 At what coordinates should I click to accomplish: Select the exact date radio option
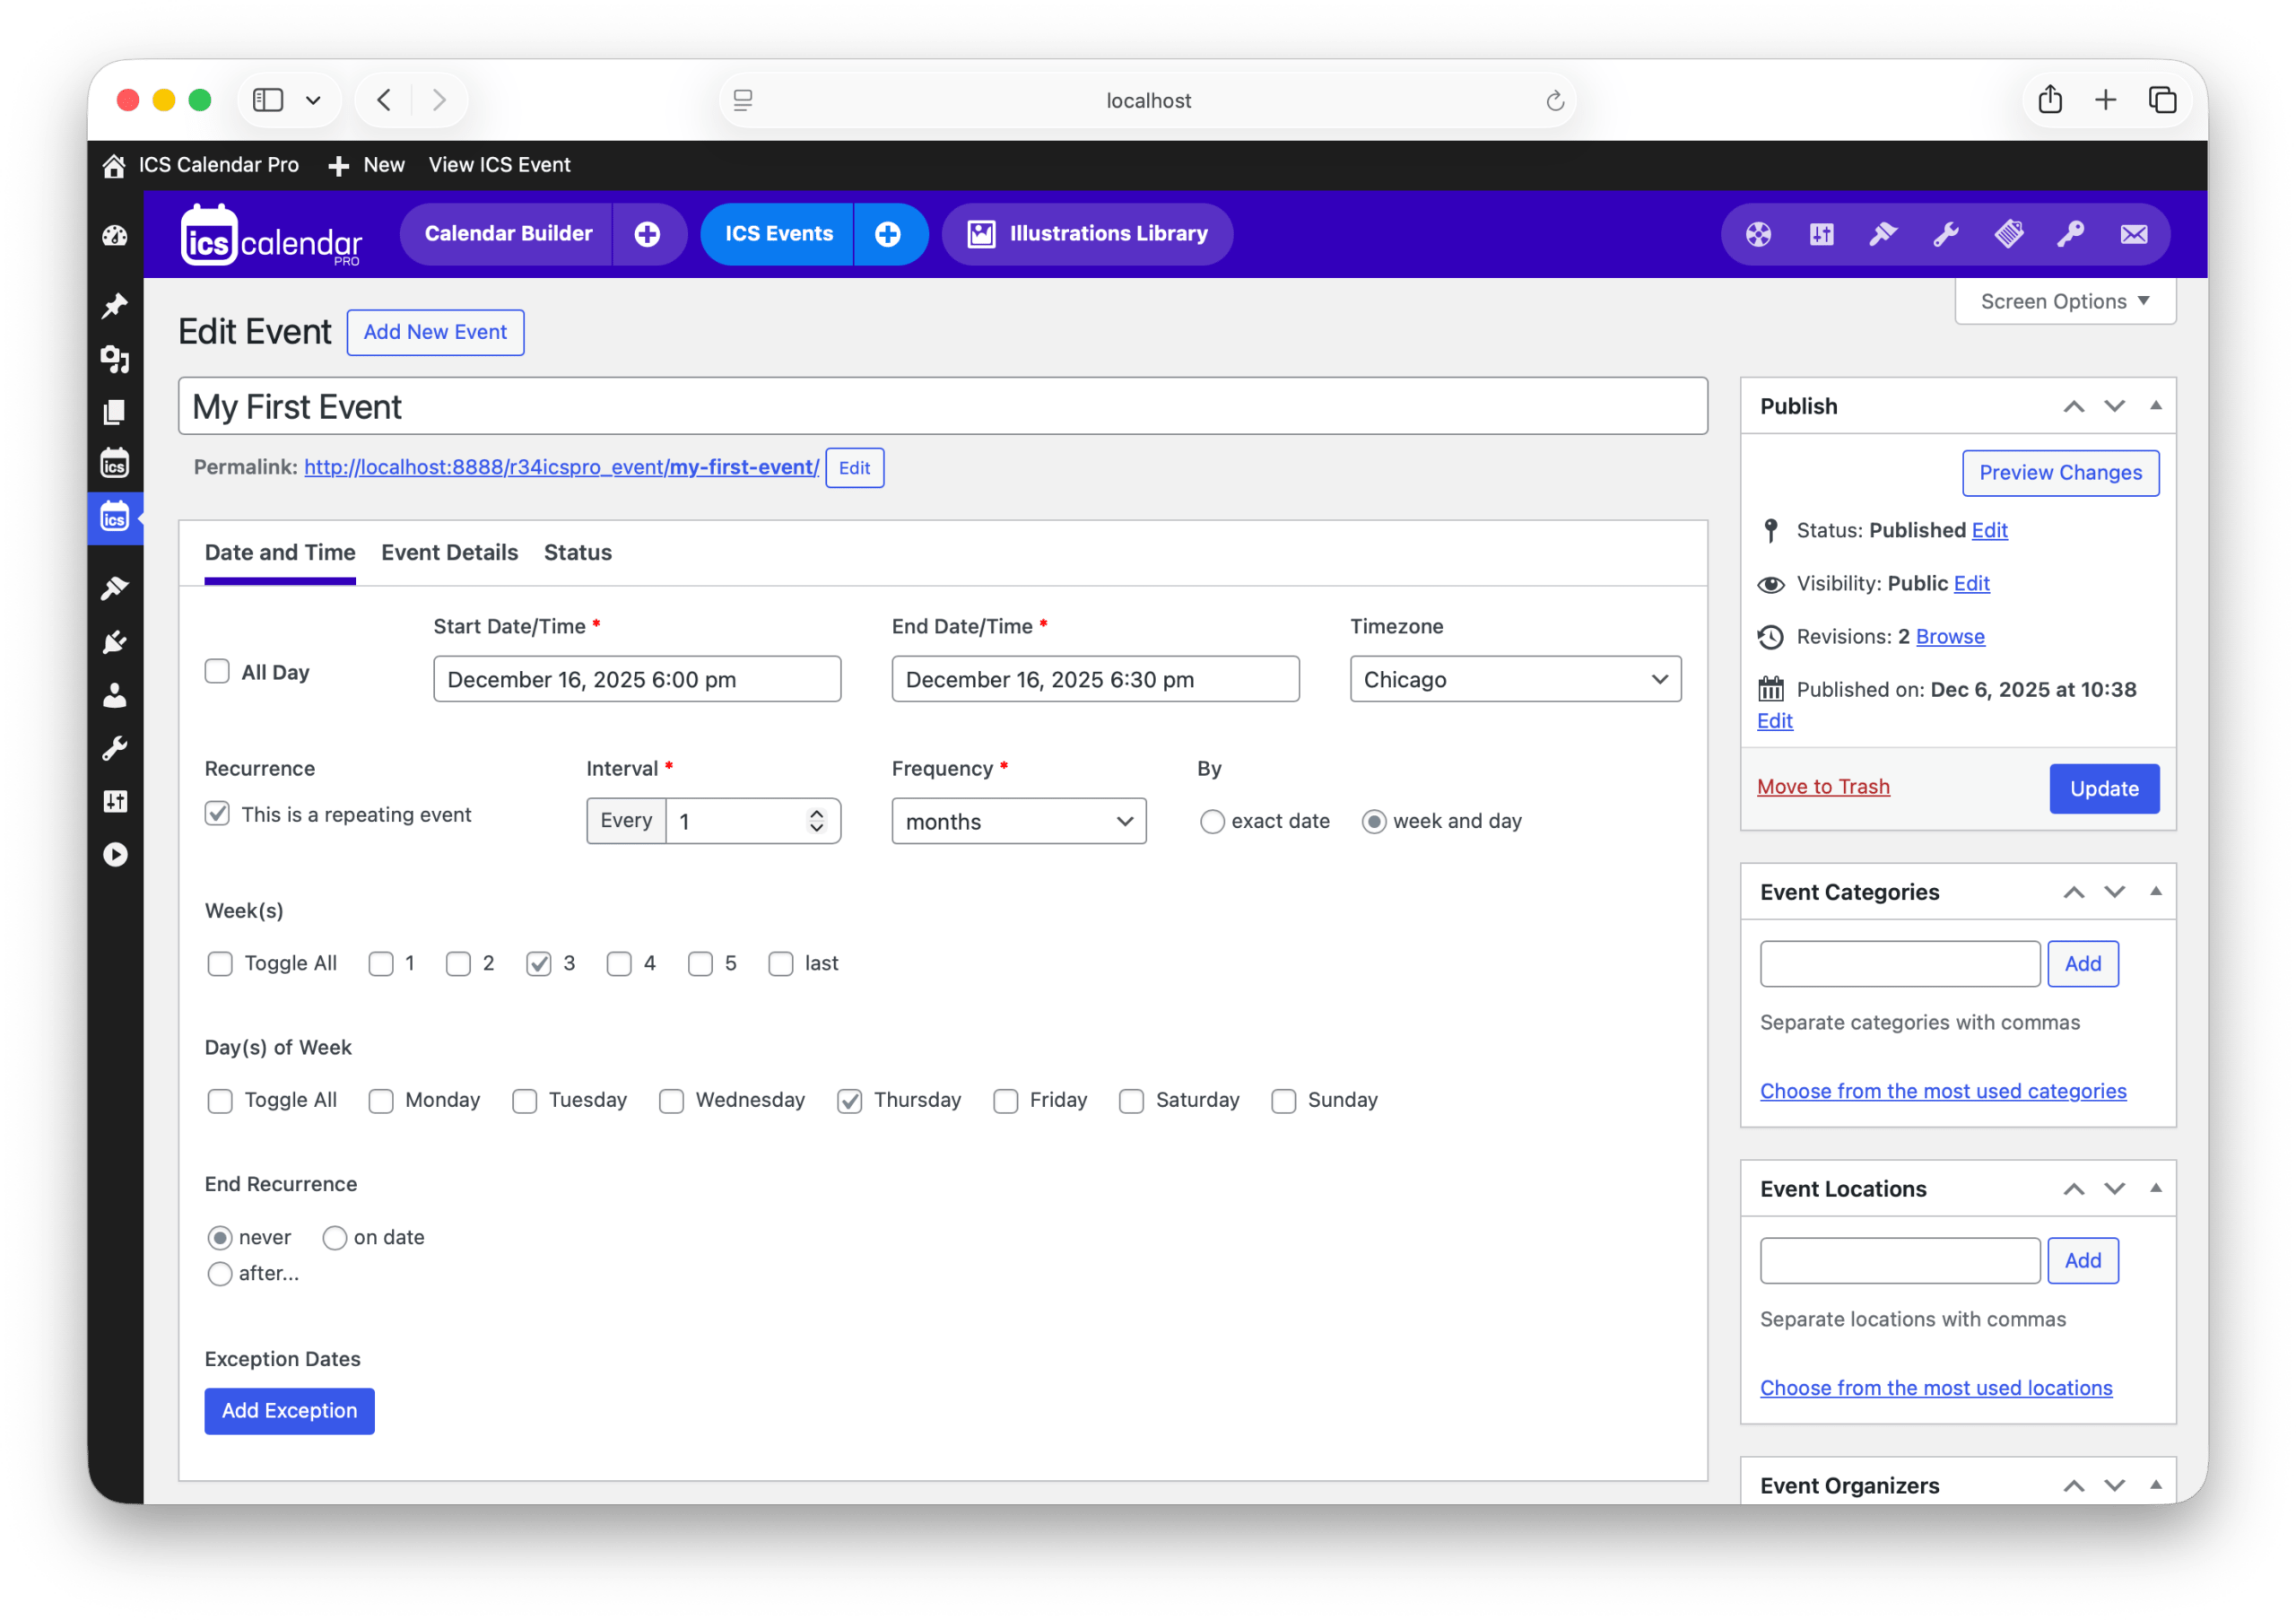tap(1211, 822)
